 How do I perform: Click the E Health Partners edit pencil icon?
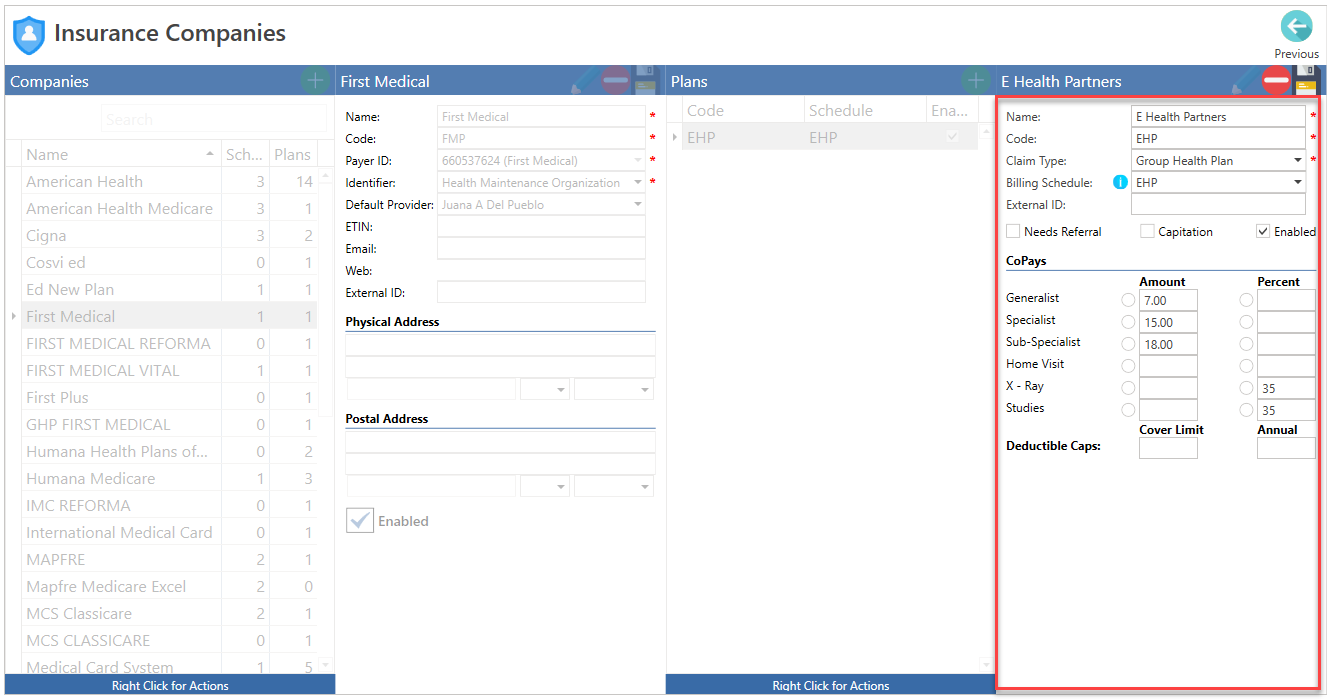[1244, 81]
